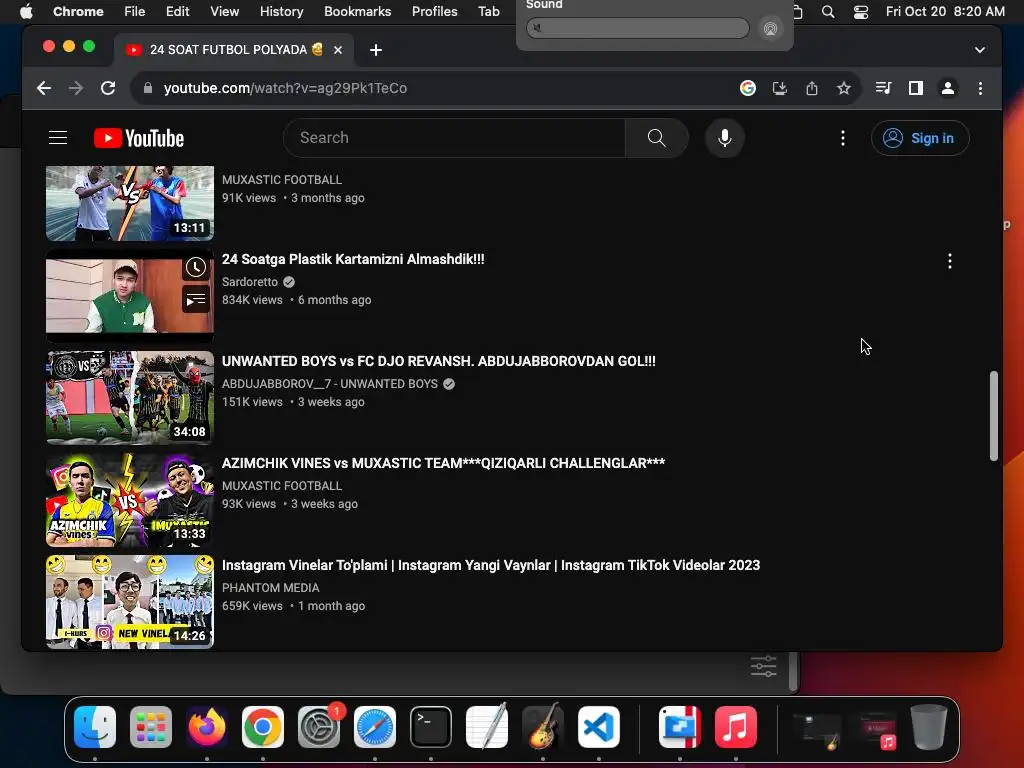Click the Sign in button
Screen dimensions: 1024x768
point(920,138)
